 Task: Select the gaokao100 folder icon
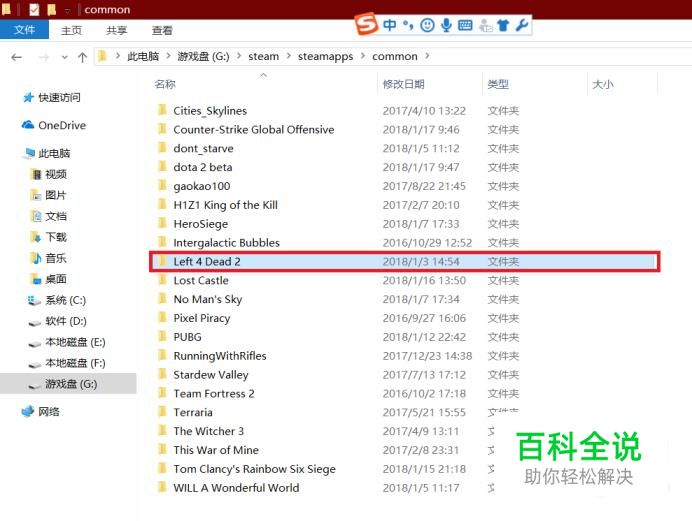[162, 185]
